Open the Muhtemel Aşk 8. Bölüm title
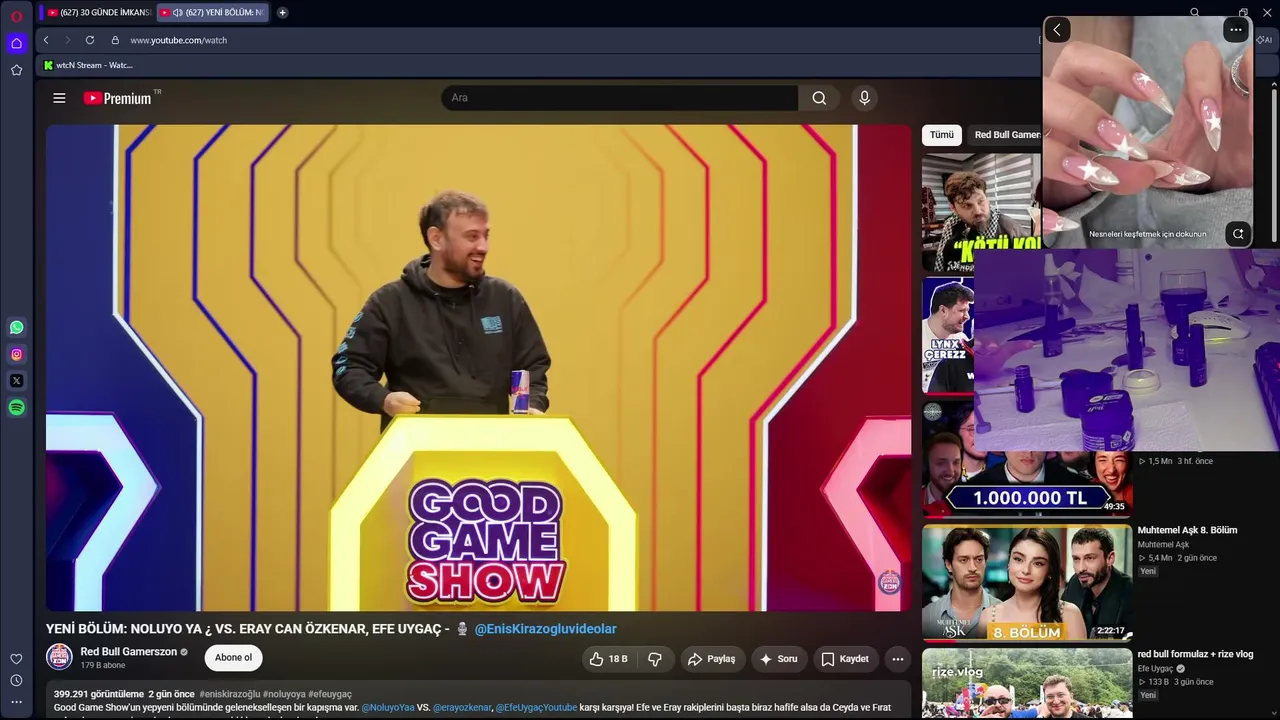This screenshot has width=1280, height=720. coord(1187,530)
